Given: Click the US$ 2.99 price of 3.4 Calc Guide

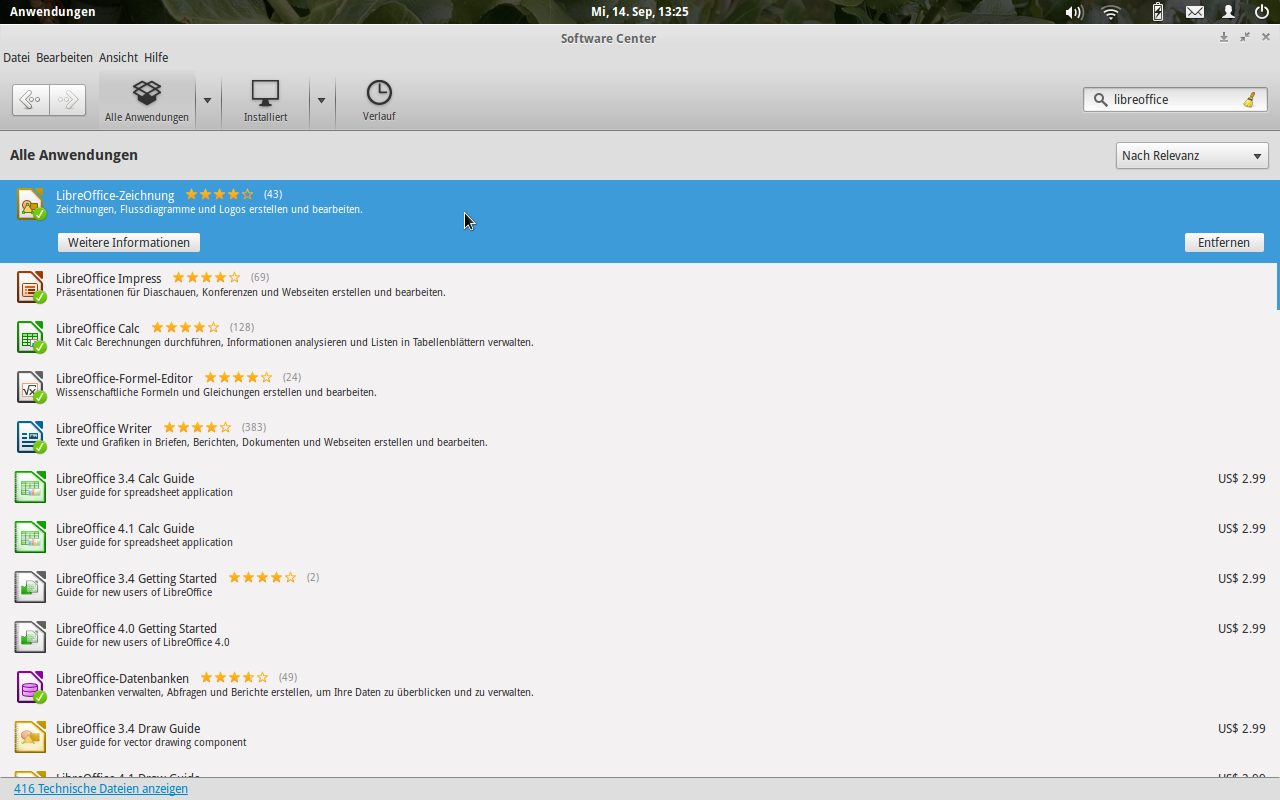Looking at the screenshot, I should pyautogui.click(x=1242, y=478).
